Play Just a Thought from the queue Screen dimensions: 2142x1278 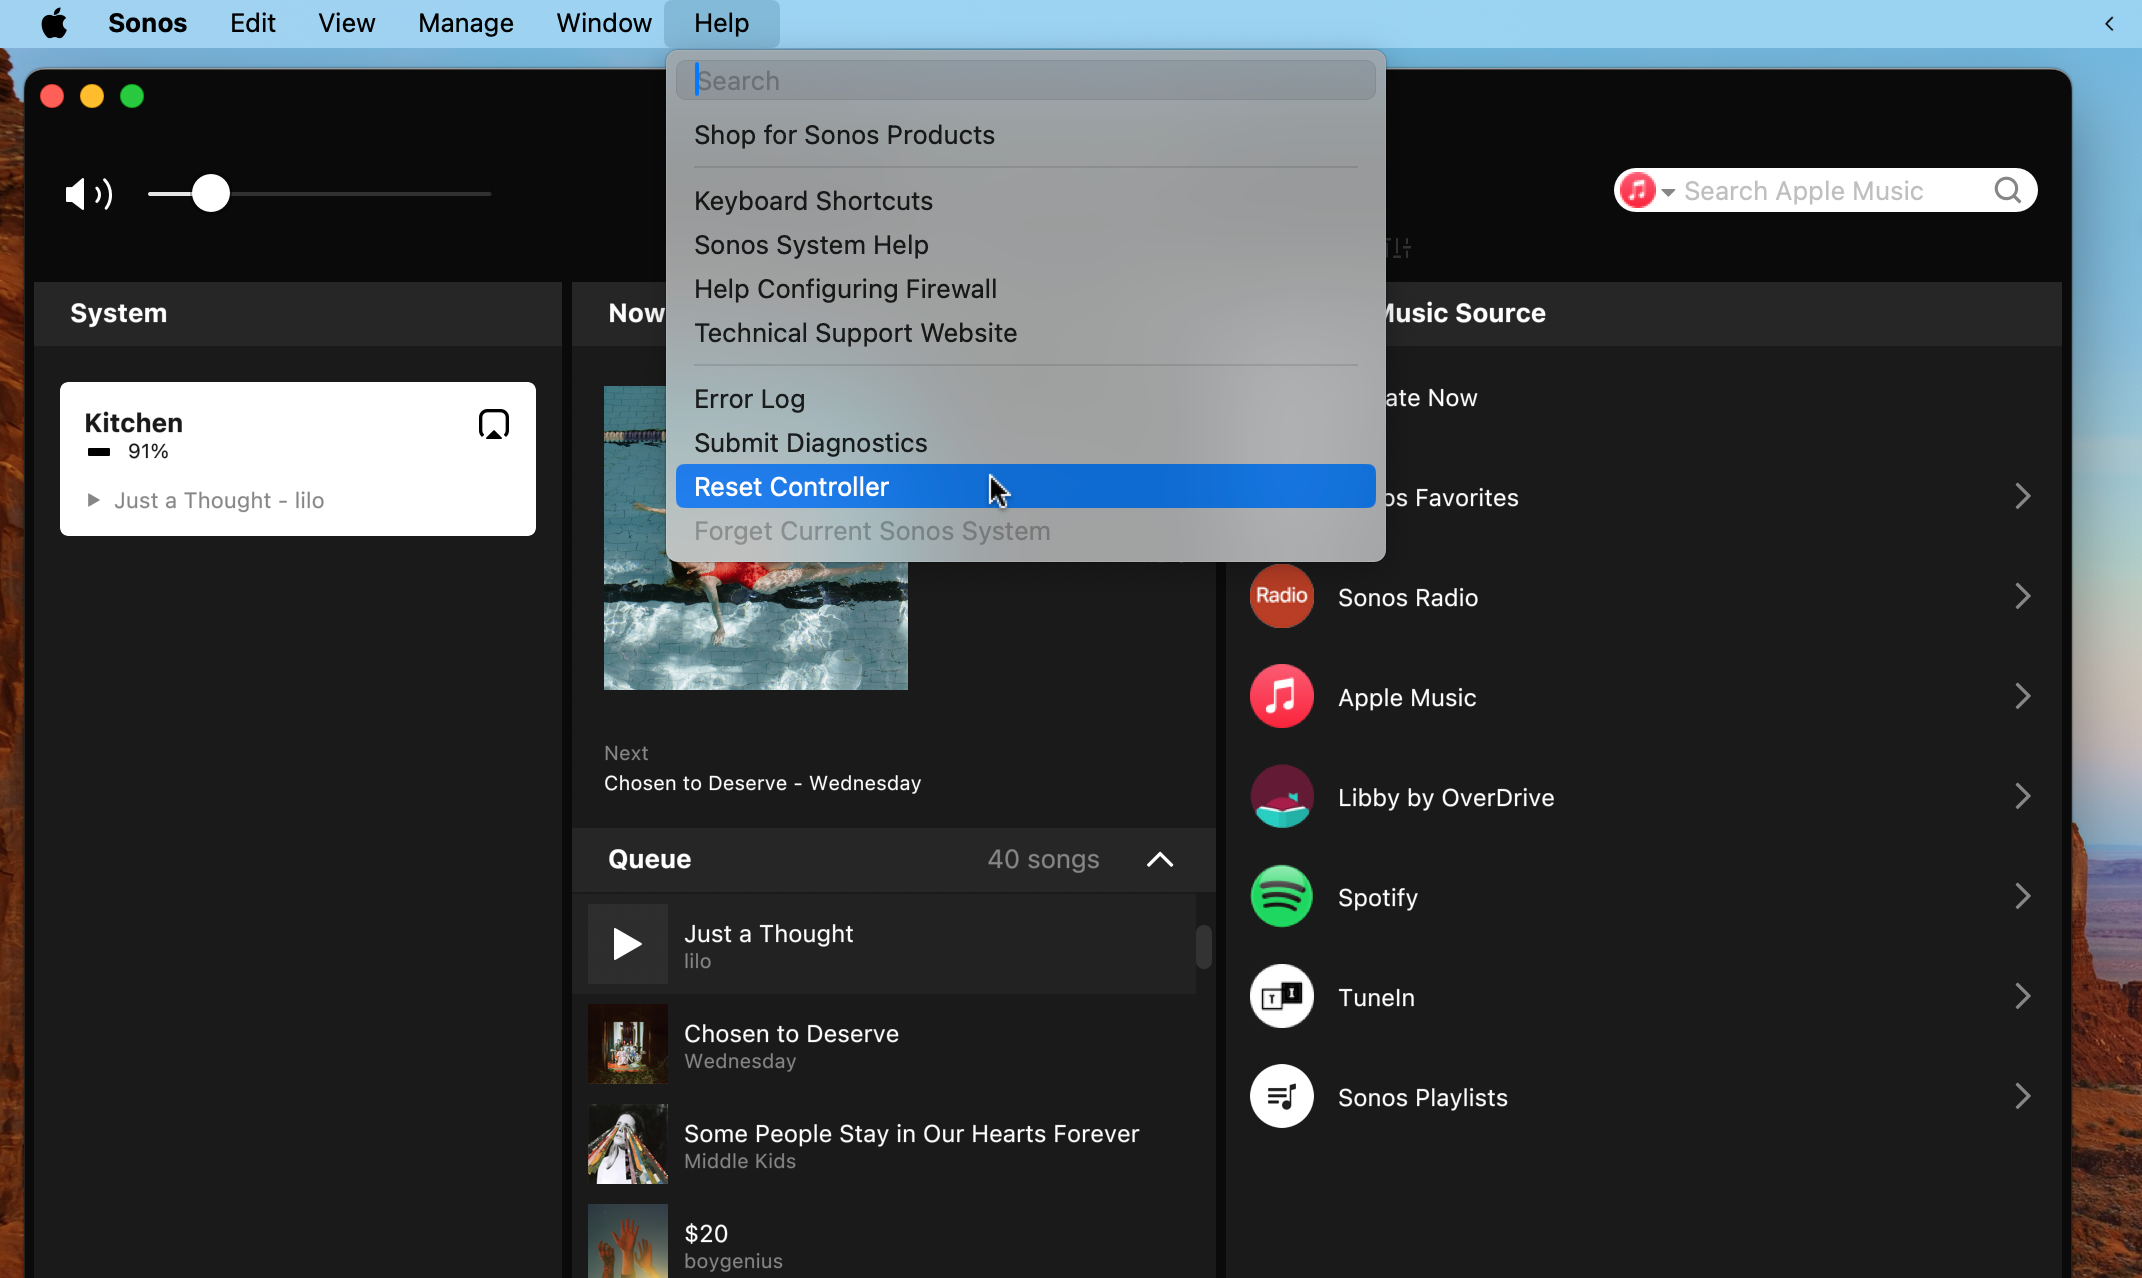tap(626, 943)
